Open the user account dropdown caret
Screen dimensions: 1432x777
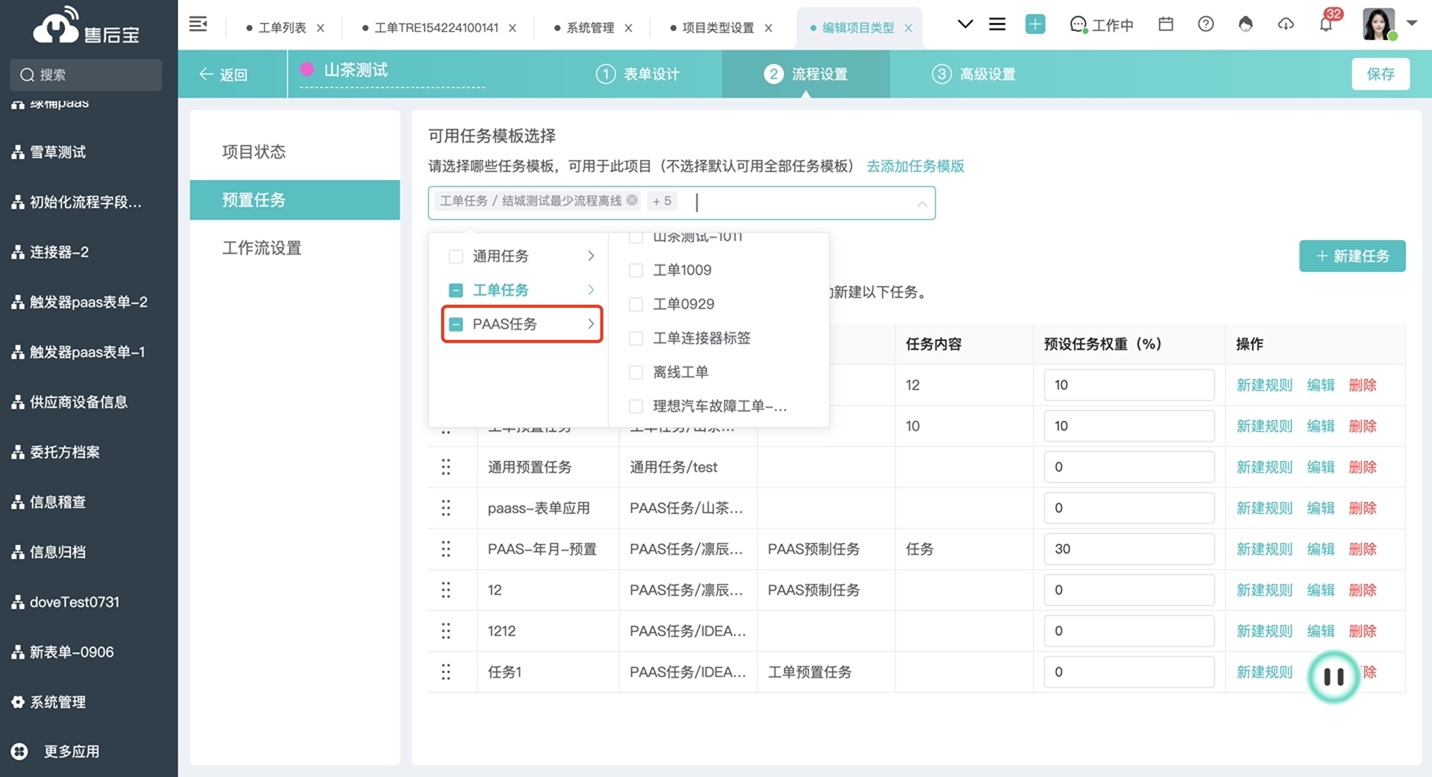[1411, 23]
